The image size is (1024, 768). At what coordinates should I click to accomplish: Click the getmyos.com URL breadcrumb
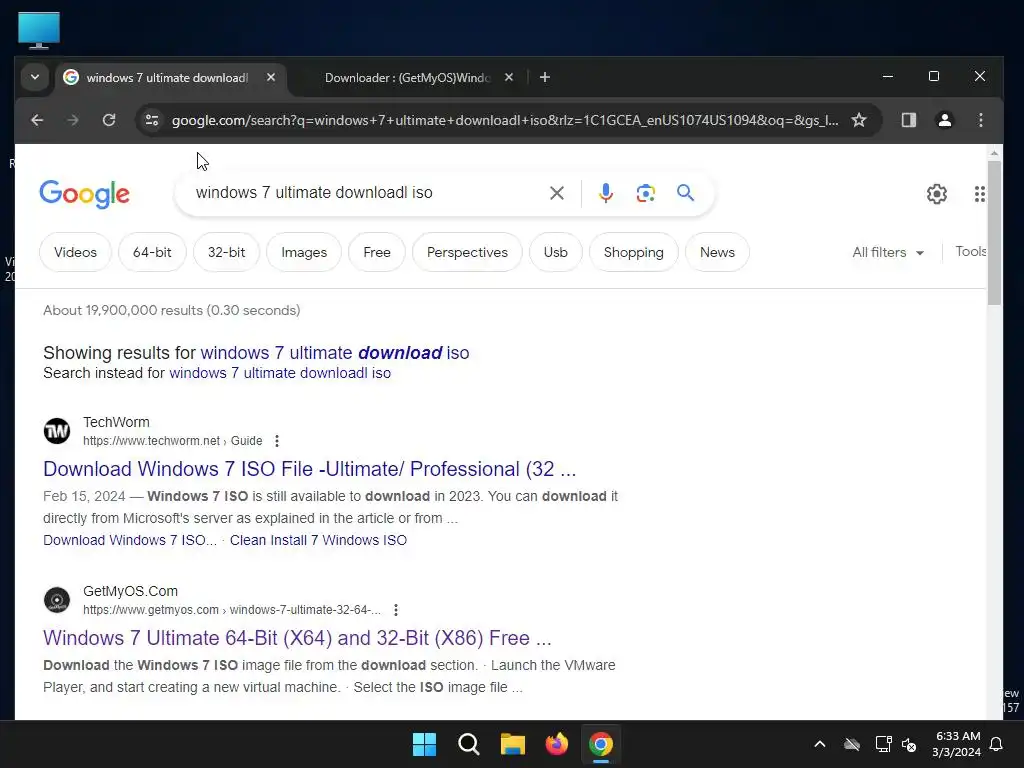coord(232,610)
